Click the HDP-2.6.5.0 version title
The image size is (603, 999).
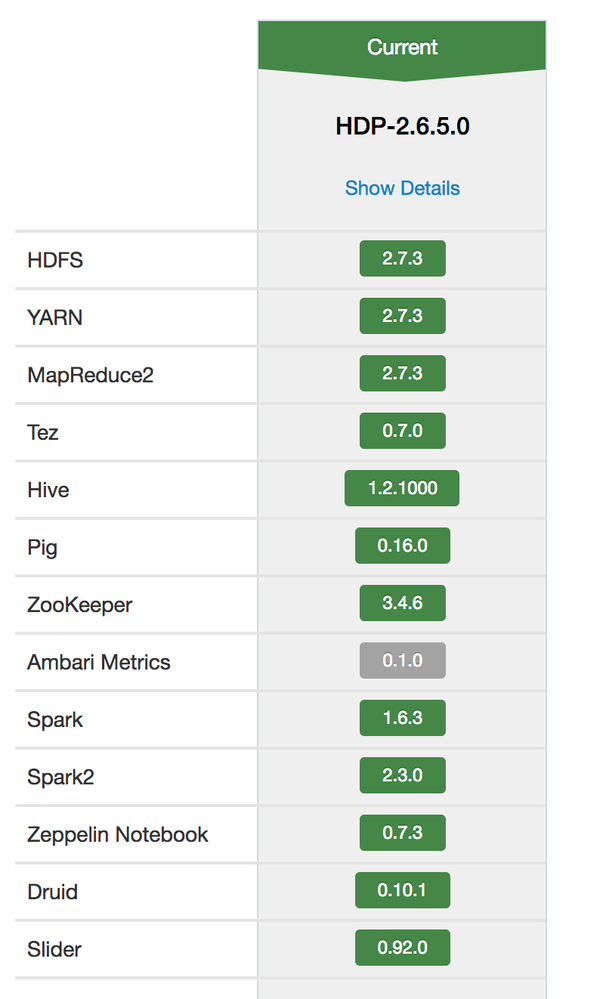[402, 127]
